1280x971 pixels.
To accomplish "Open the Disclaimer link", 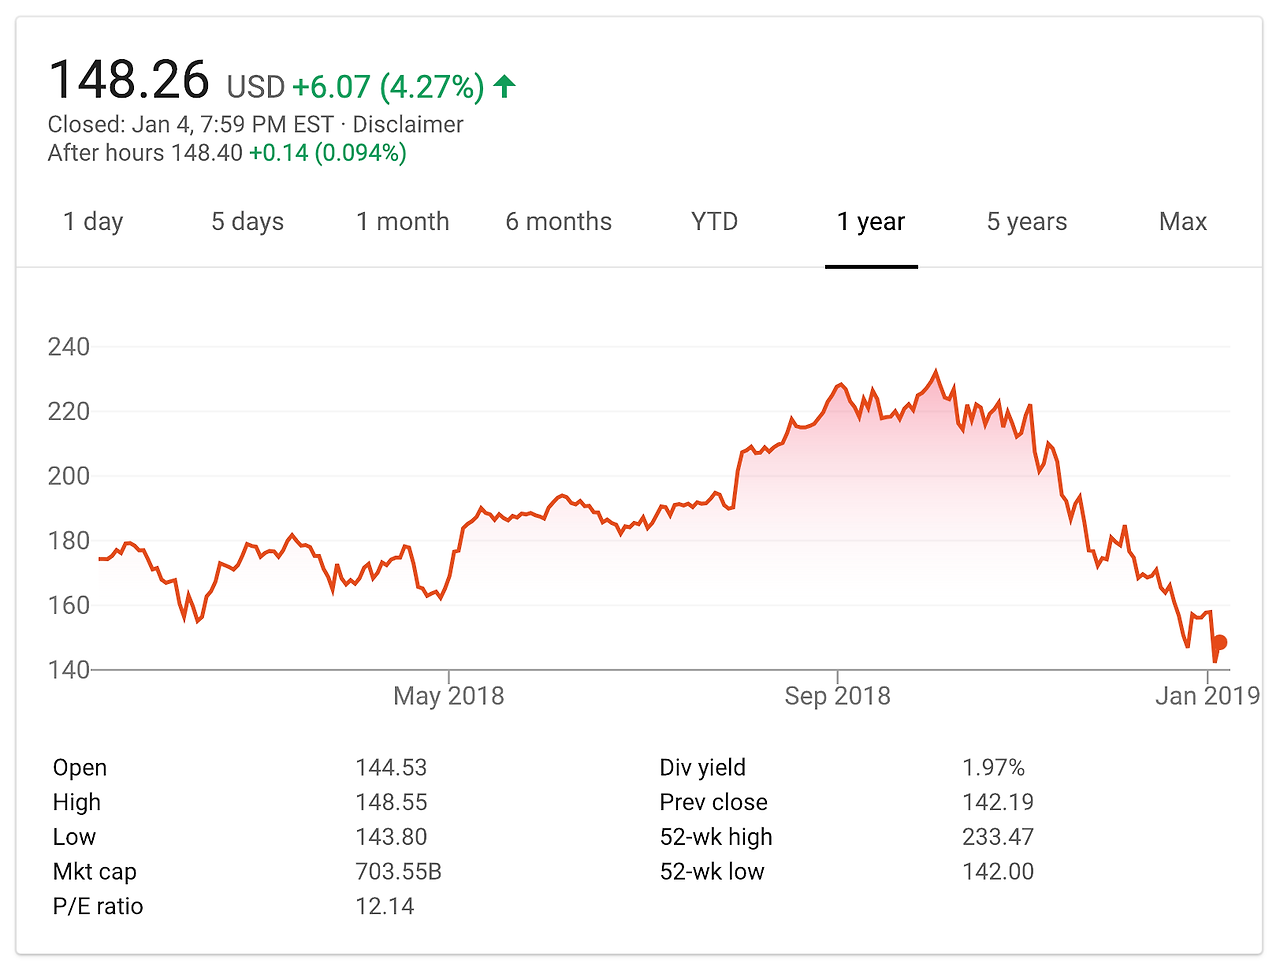I will 408,125.
